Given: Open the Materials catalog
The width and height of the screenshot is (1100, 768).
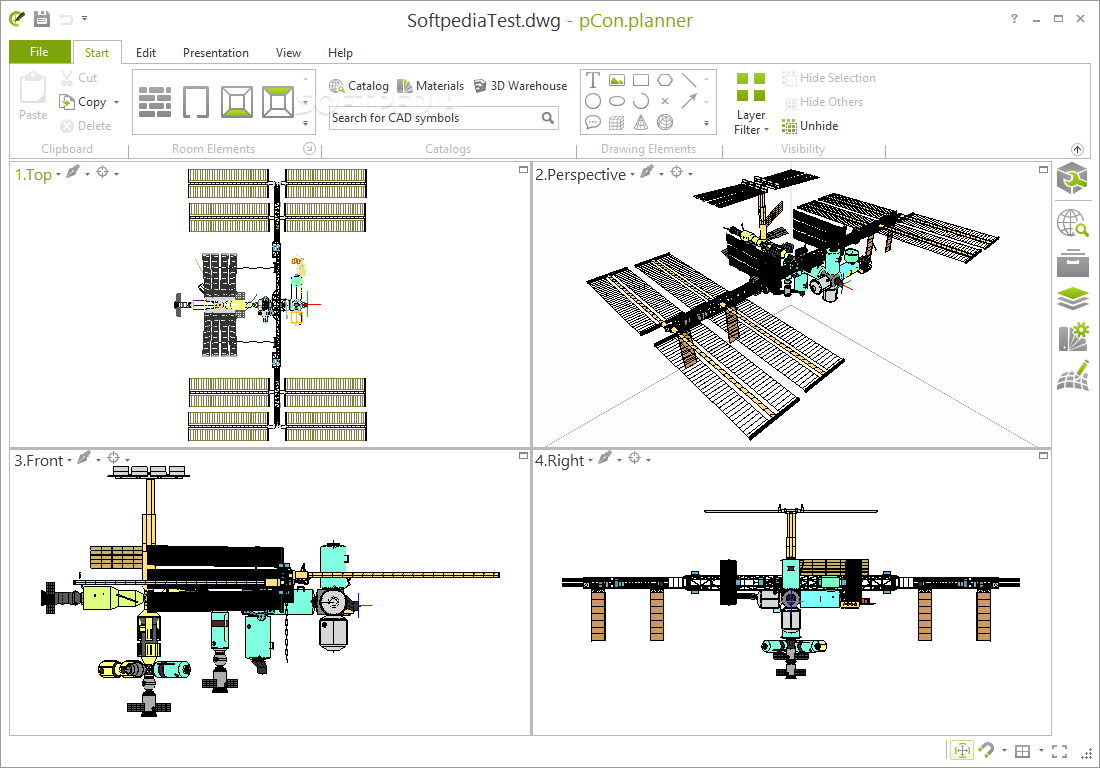Looking at the screenshot, I should (x=430, y=86).
